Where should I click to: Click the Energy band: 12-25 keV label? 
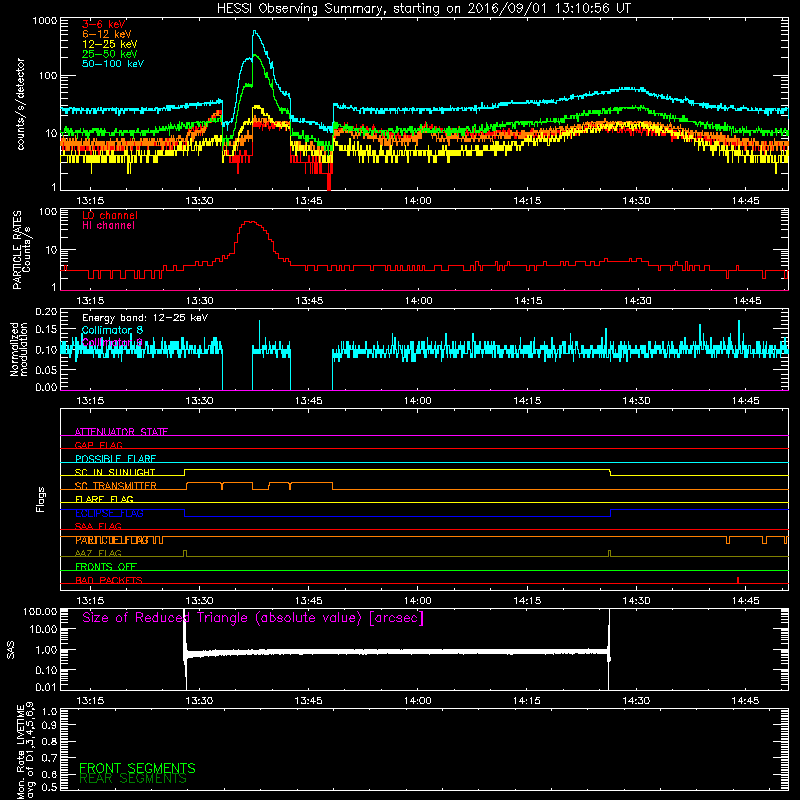[x=145, y=318]
